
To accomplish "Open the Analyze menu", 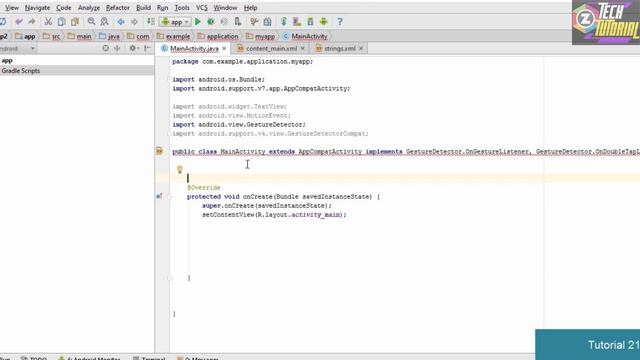I will pos(89,8).
